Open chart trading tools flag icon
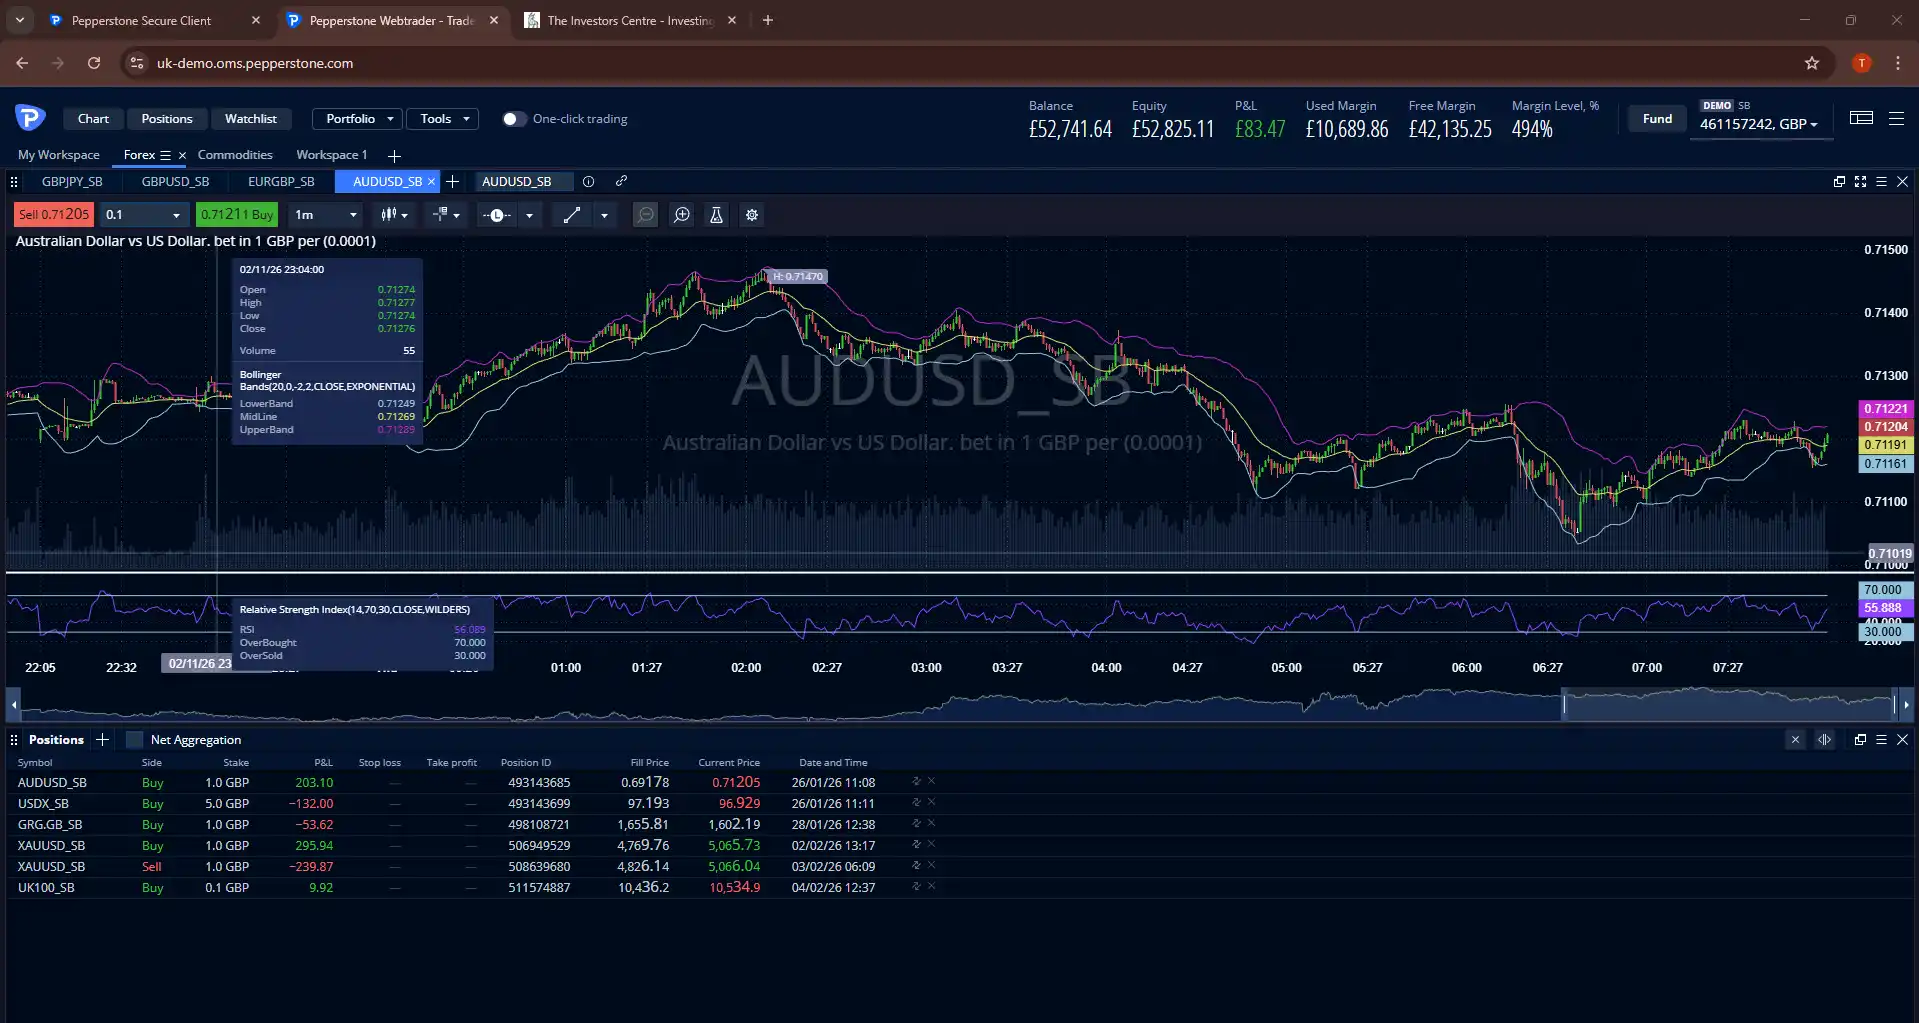 pyautogui.click(x=446, y=214)
